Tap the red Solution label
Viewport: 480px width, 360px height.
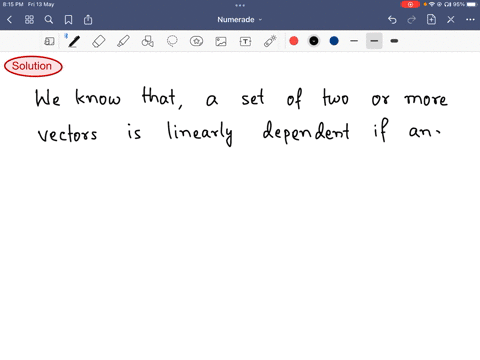[33, 66]
